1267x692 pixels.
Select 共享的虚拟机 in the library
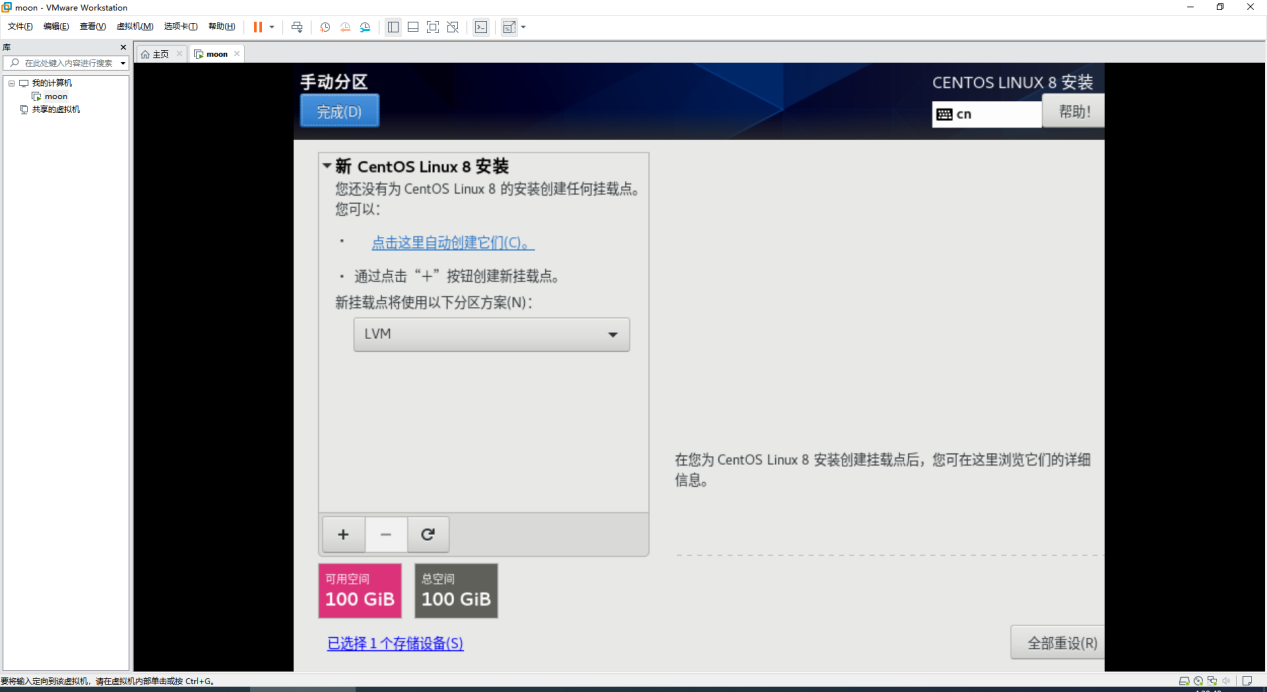coord(56,109)
